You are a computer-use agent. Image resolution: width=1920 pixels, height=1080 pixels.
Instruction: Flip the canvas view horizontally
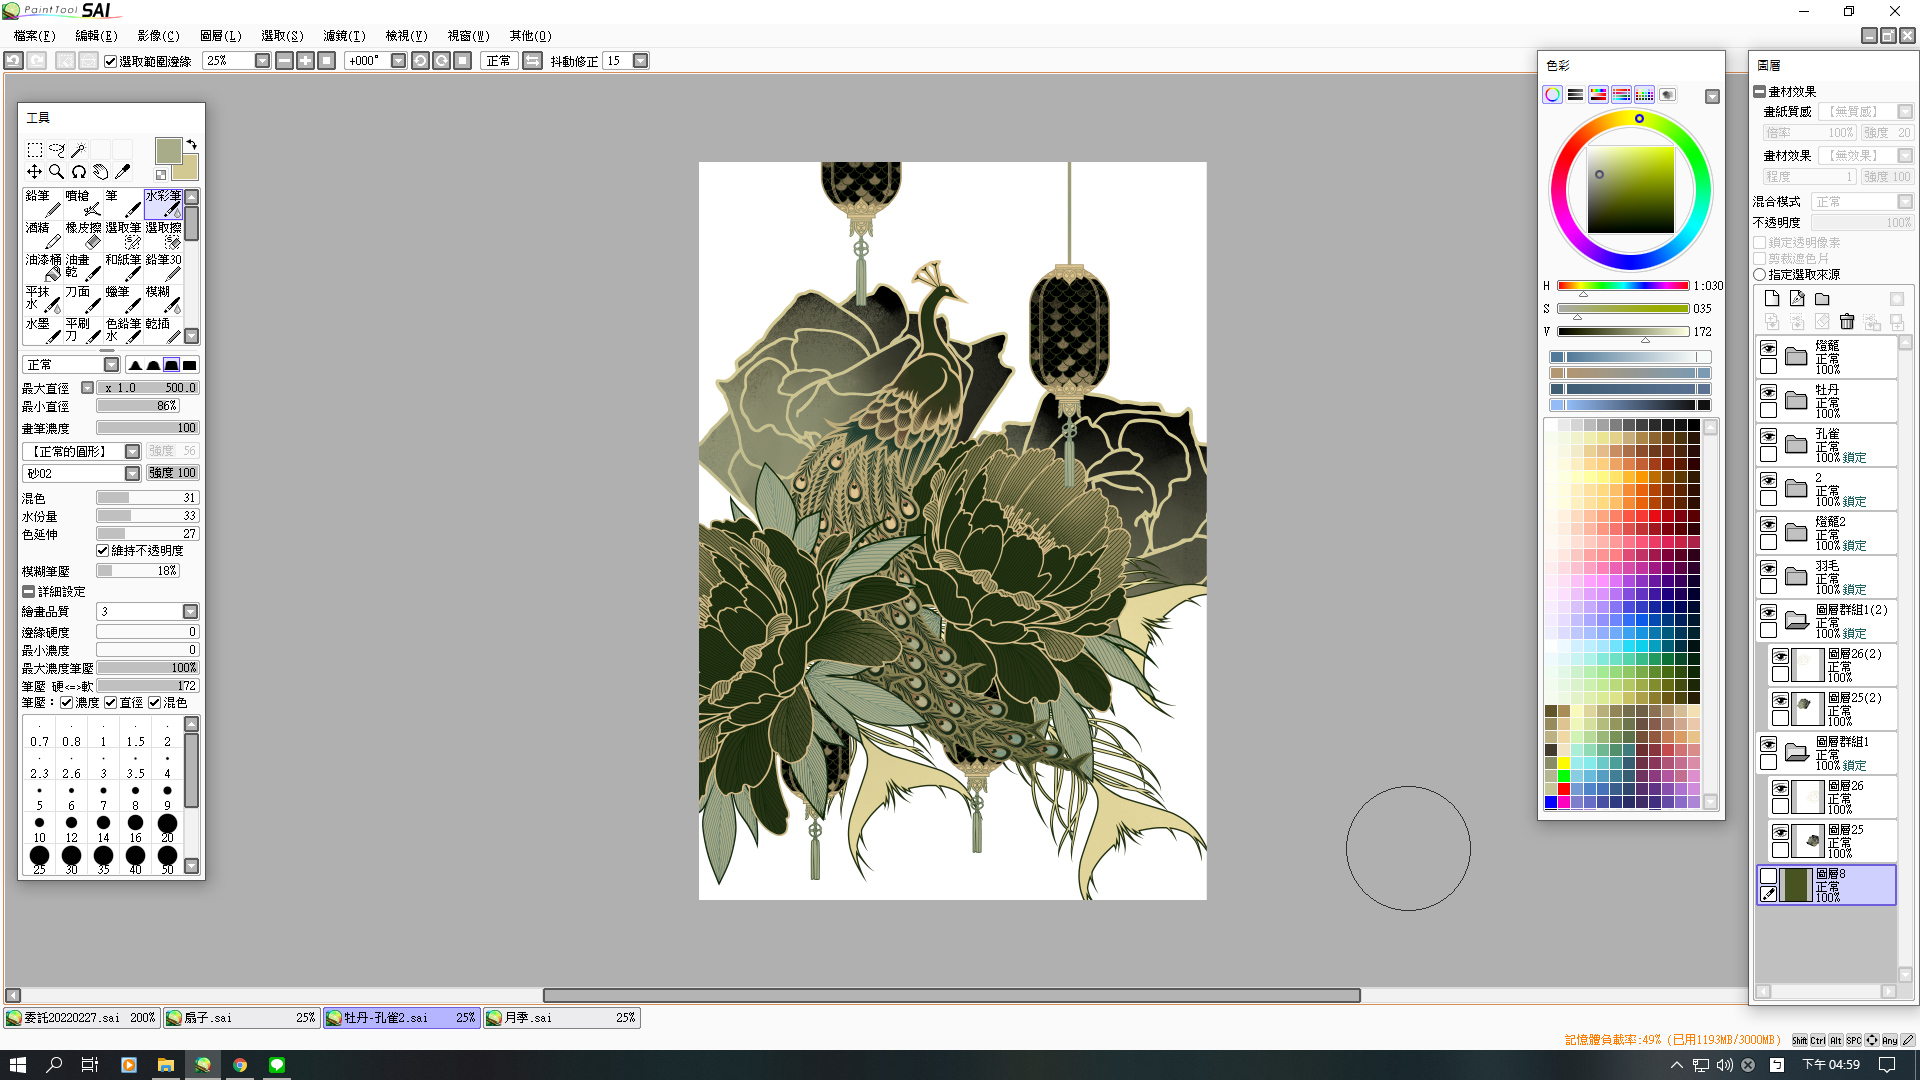[x=532, y=61]
